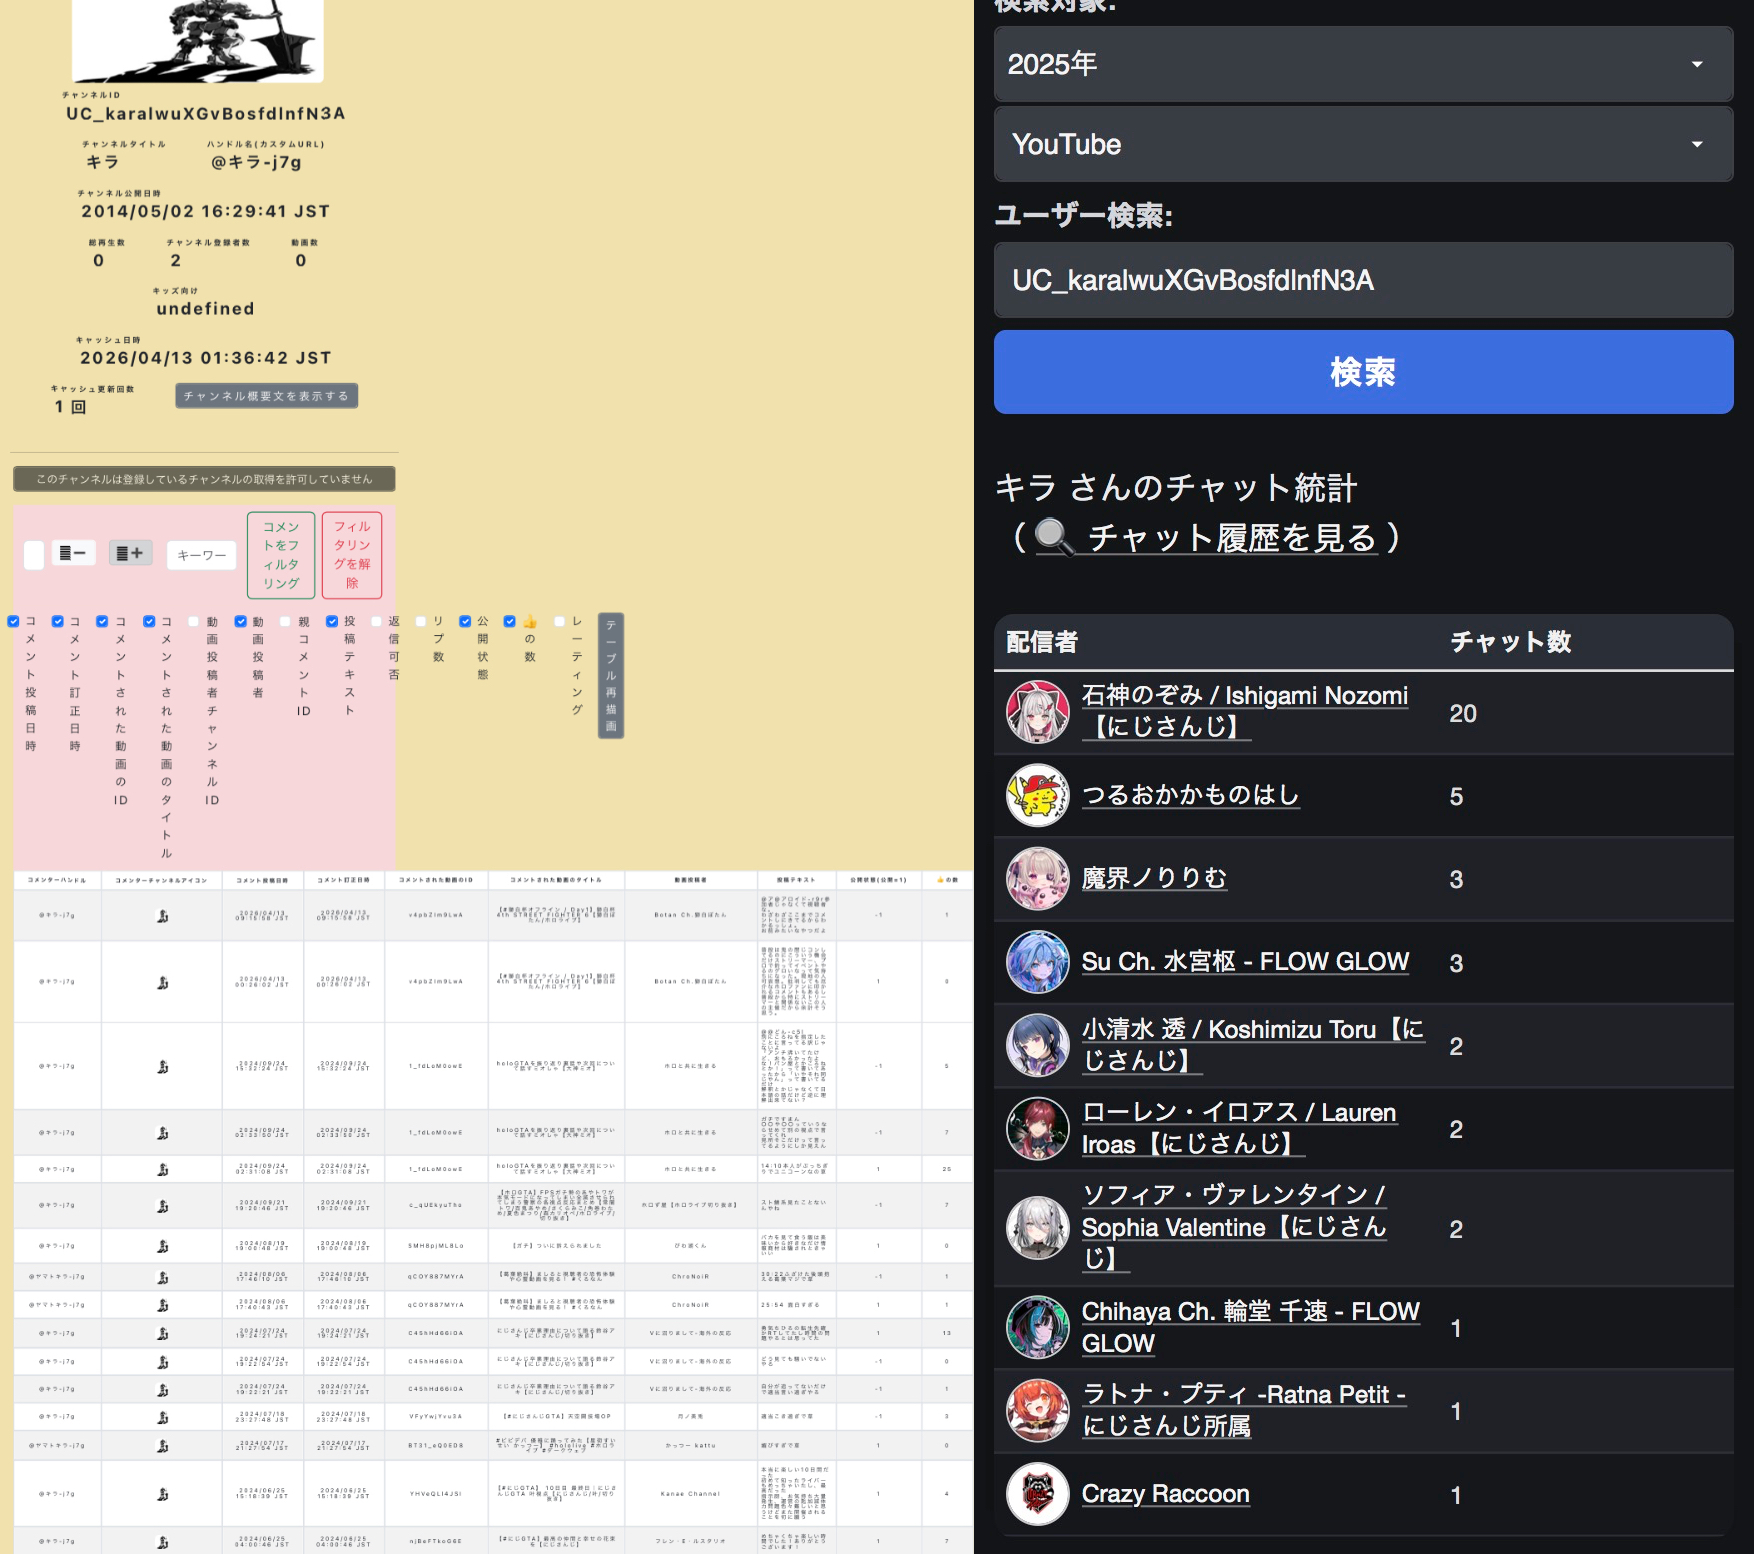1754x1554 pixels.
Task: Open the 2025年 year dropdown
Action: click(1362, 64)
